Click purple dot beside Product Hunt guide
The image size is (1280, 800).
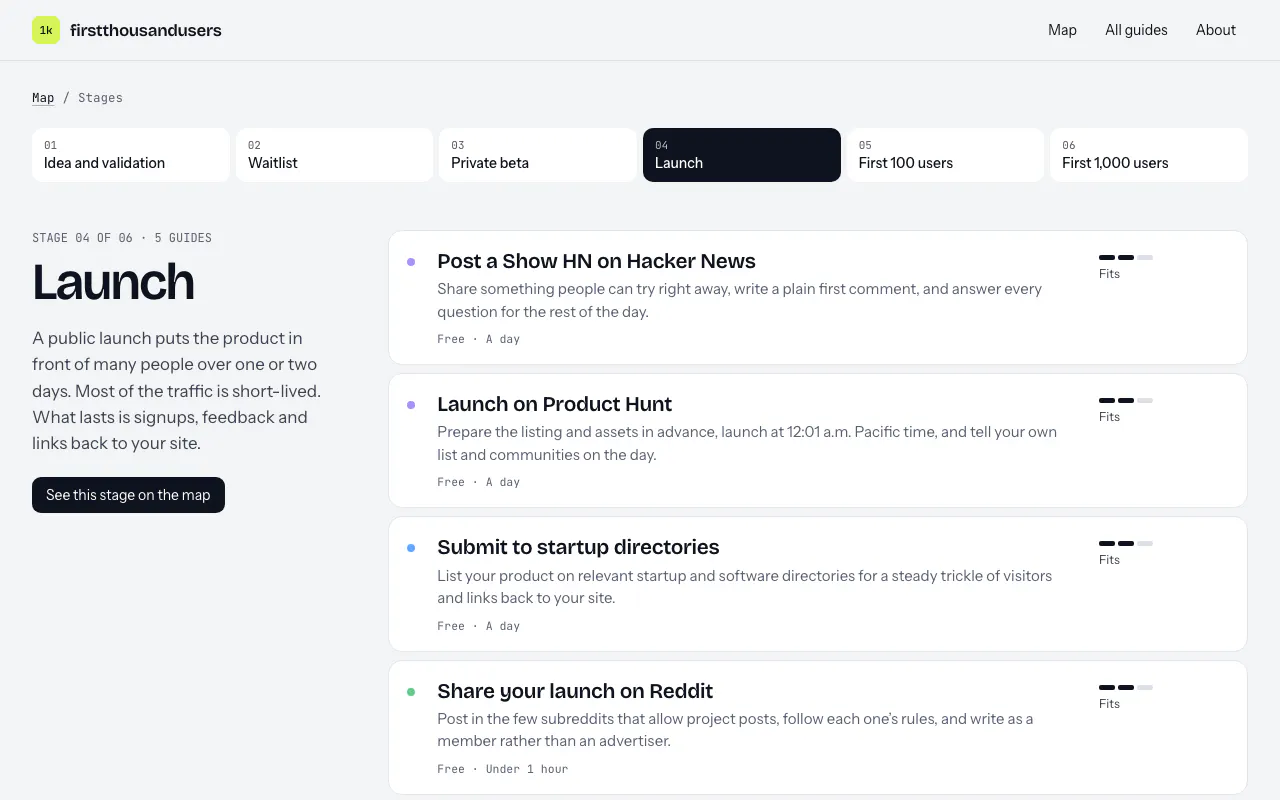pos(411,405)
